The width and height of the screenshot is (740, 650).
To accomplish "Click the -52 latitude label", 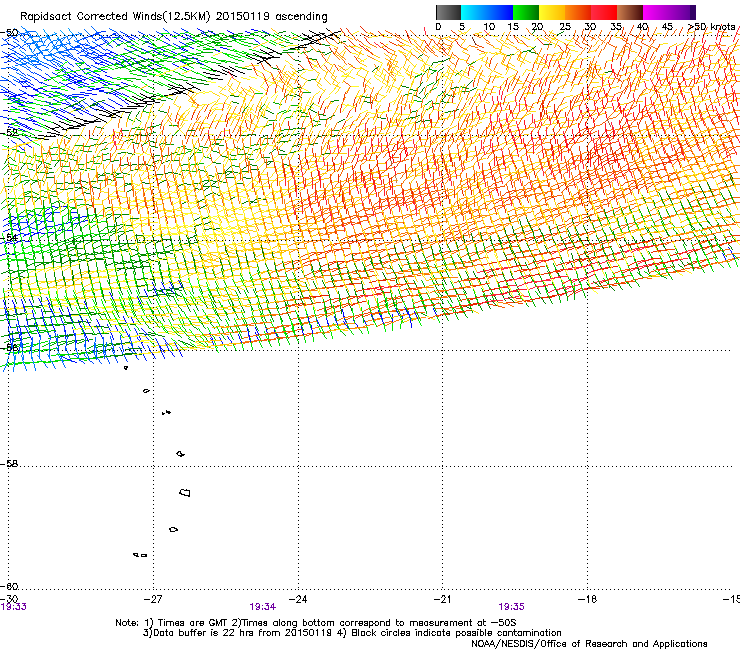I will click(8, 133).
